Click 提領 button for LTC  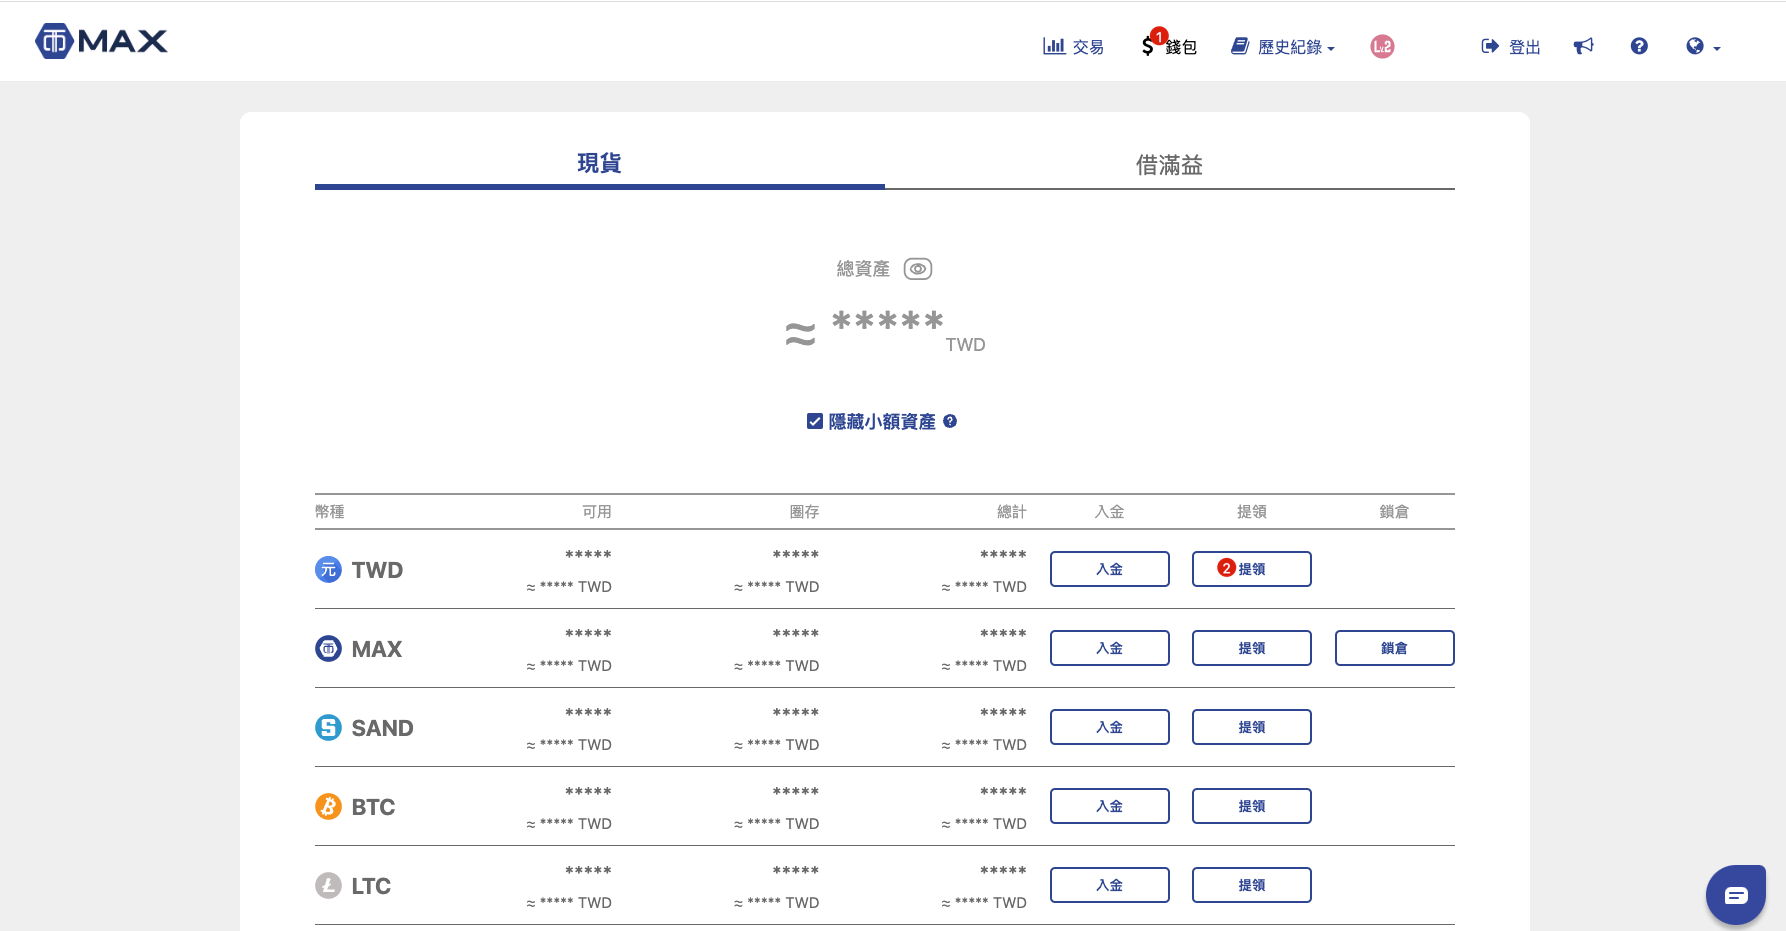tap(1252, 885)
